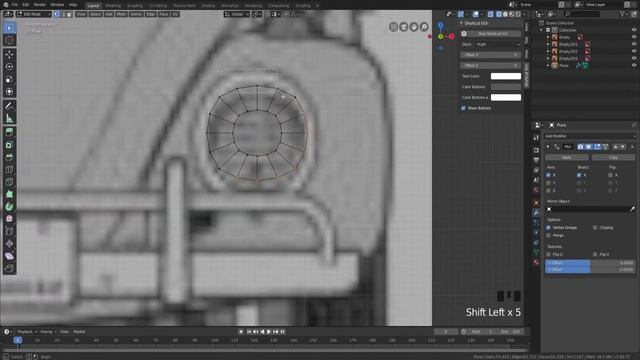Screen dimensions: 640x360
Task: Switch to the Layout workspace tab
Action: coord(93,6)
